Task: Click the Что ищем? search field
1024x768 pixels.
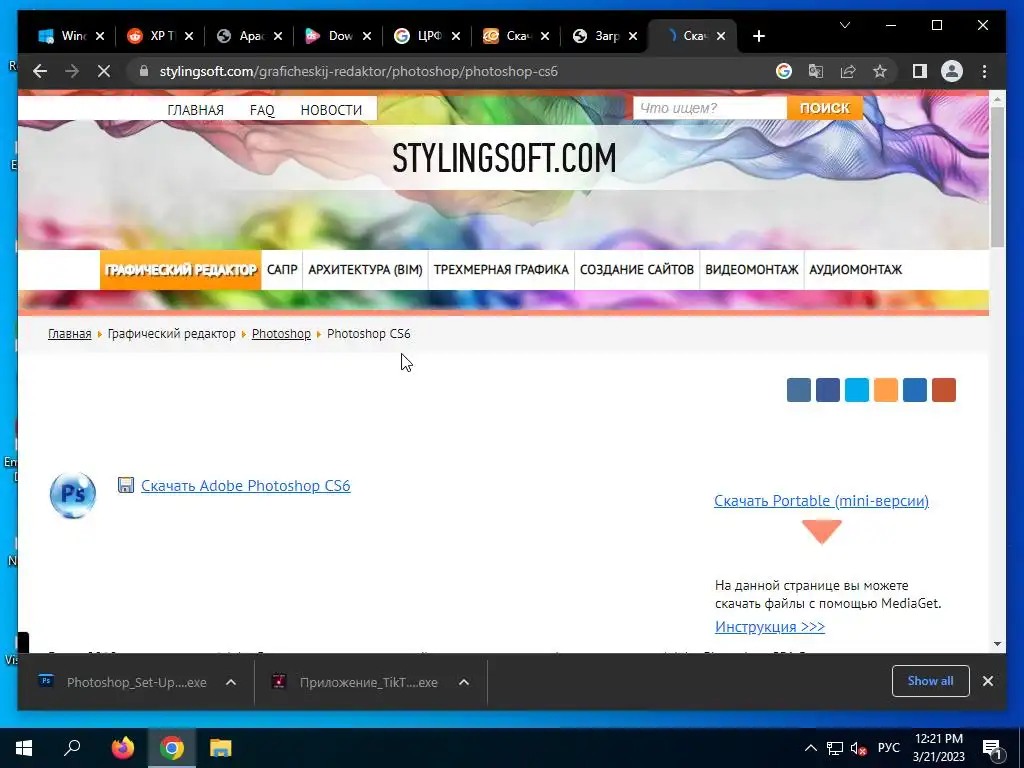Action: pyautogui.click(x=709, y=108)
